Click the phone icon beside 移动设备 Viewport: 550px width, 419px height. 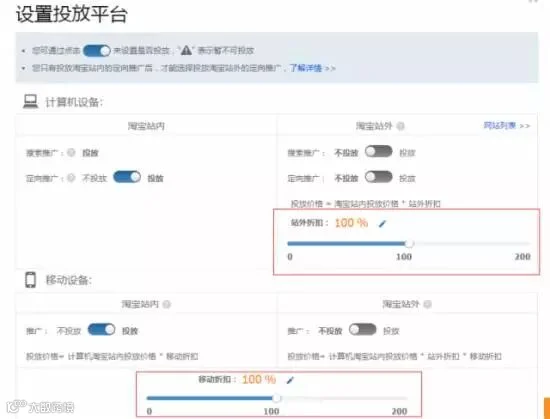click(x=31, y=280)
